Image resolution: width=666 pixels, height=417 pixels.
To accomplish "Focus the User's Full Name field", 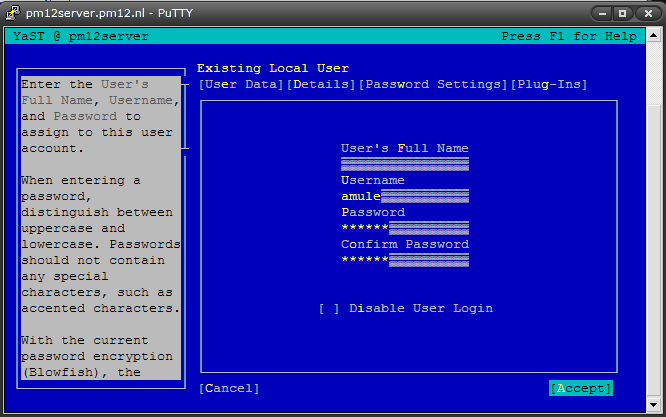I will click(404, 164).
